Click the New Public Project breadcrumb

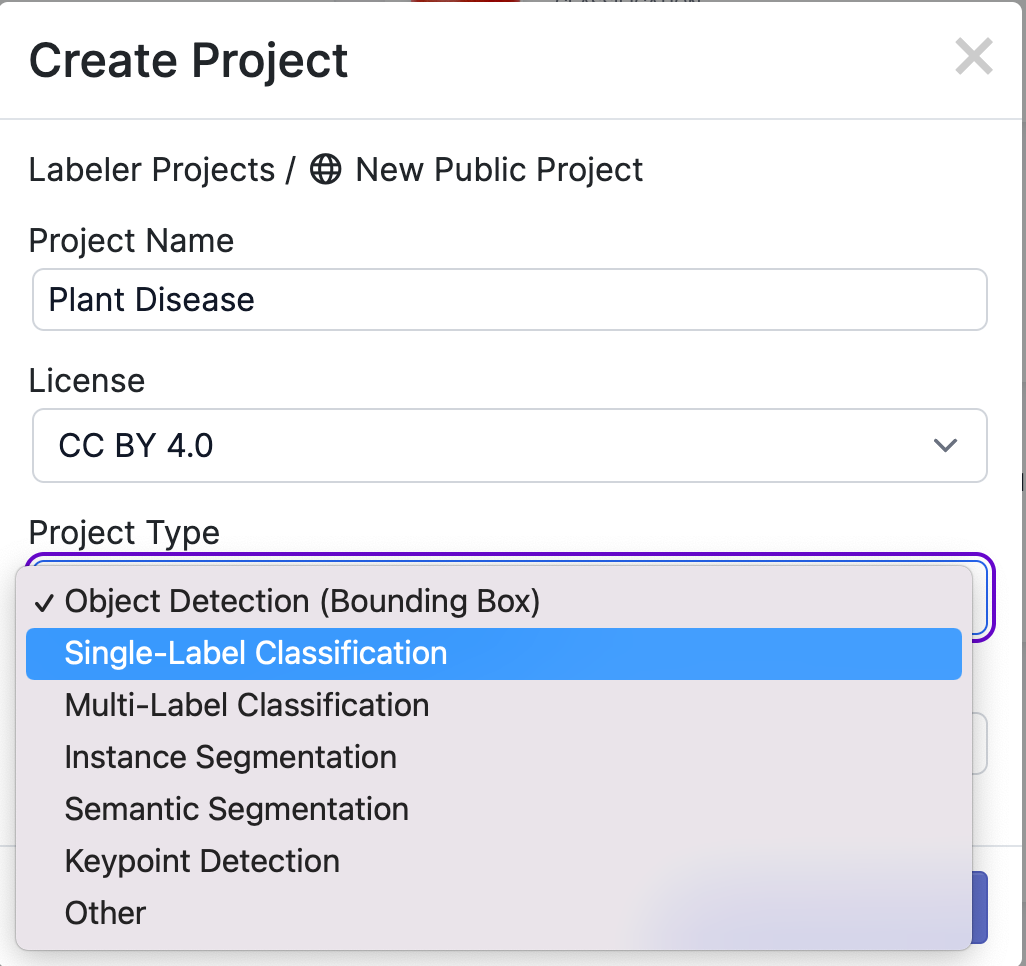(498, 169)
